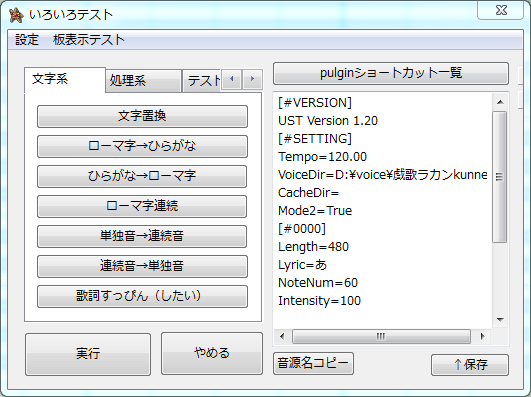Click the [#SETTING] line

tap(315, 139)
